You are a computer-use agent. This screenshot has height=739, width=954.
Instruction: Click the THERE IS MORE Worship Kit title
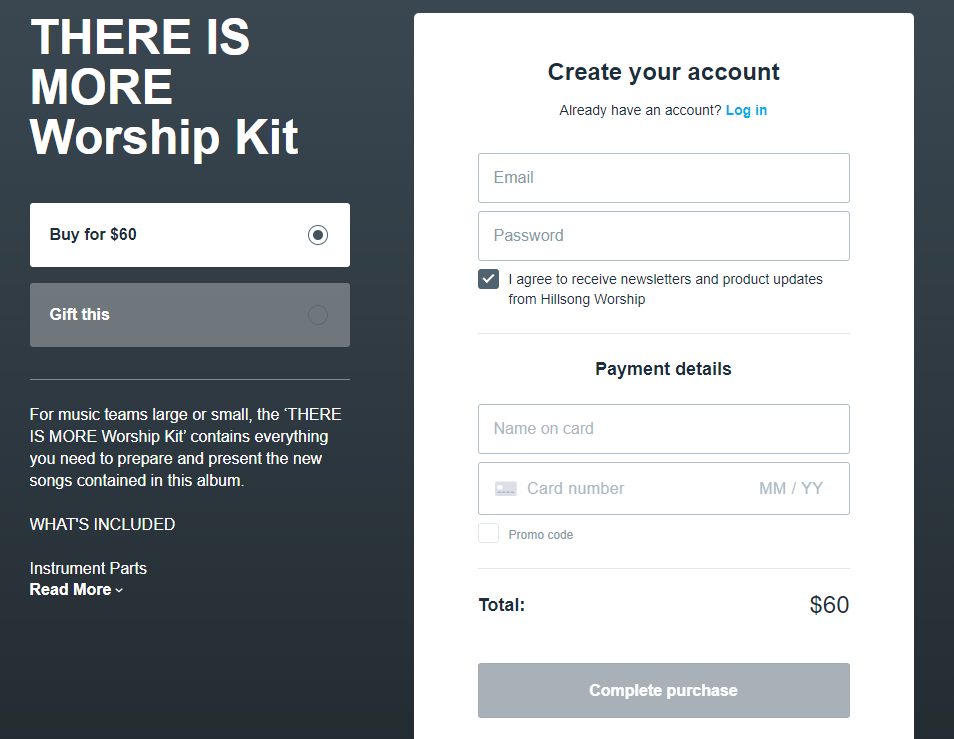coord(164,88)
